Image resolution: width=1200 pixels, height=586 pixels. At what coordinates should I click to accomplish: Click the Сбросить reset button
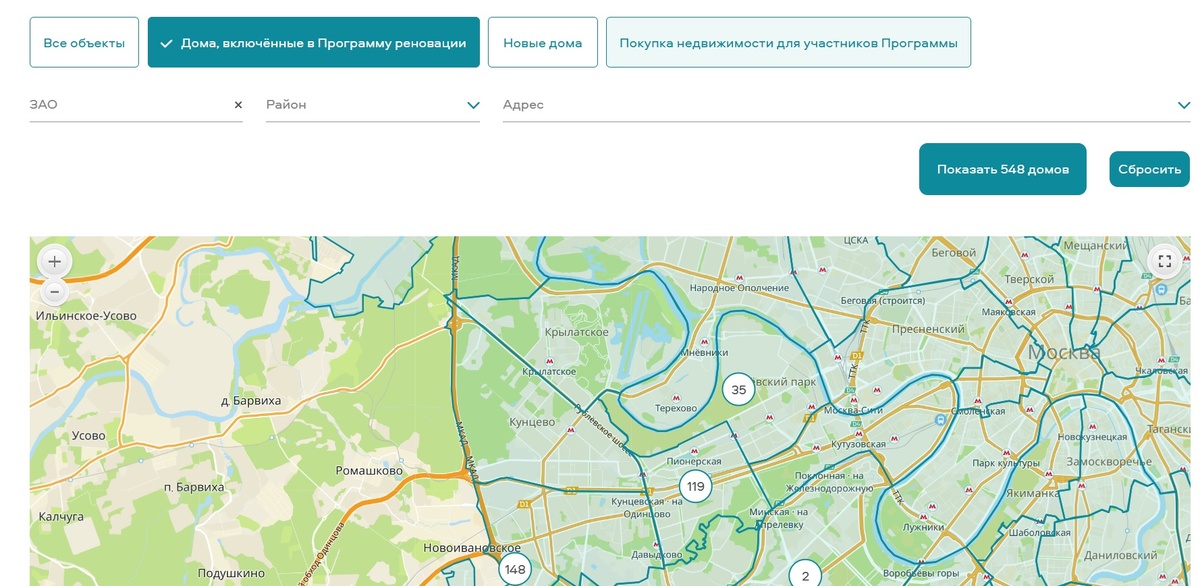pyautogui.click(x=1149, y=169)
